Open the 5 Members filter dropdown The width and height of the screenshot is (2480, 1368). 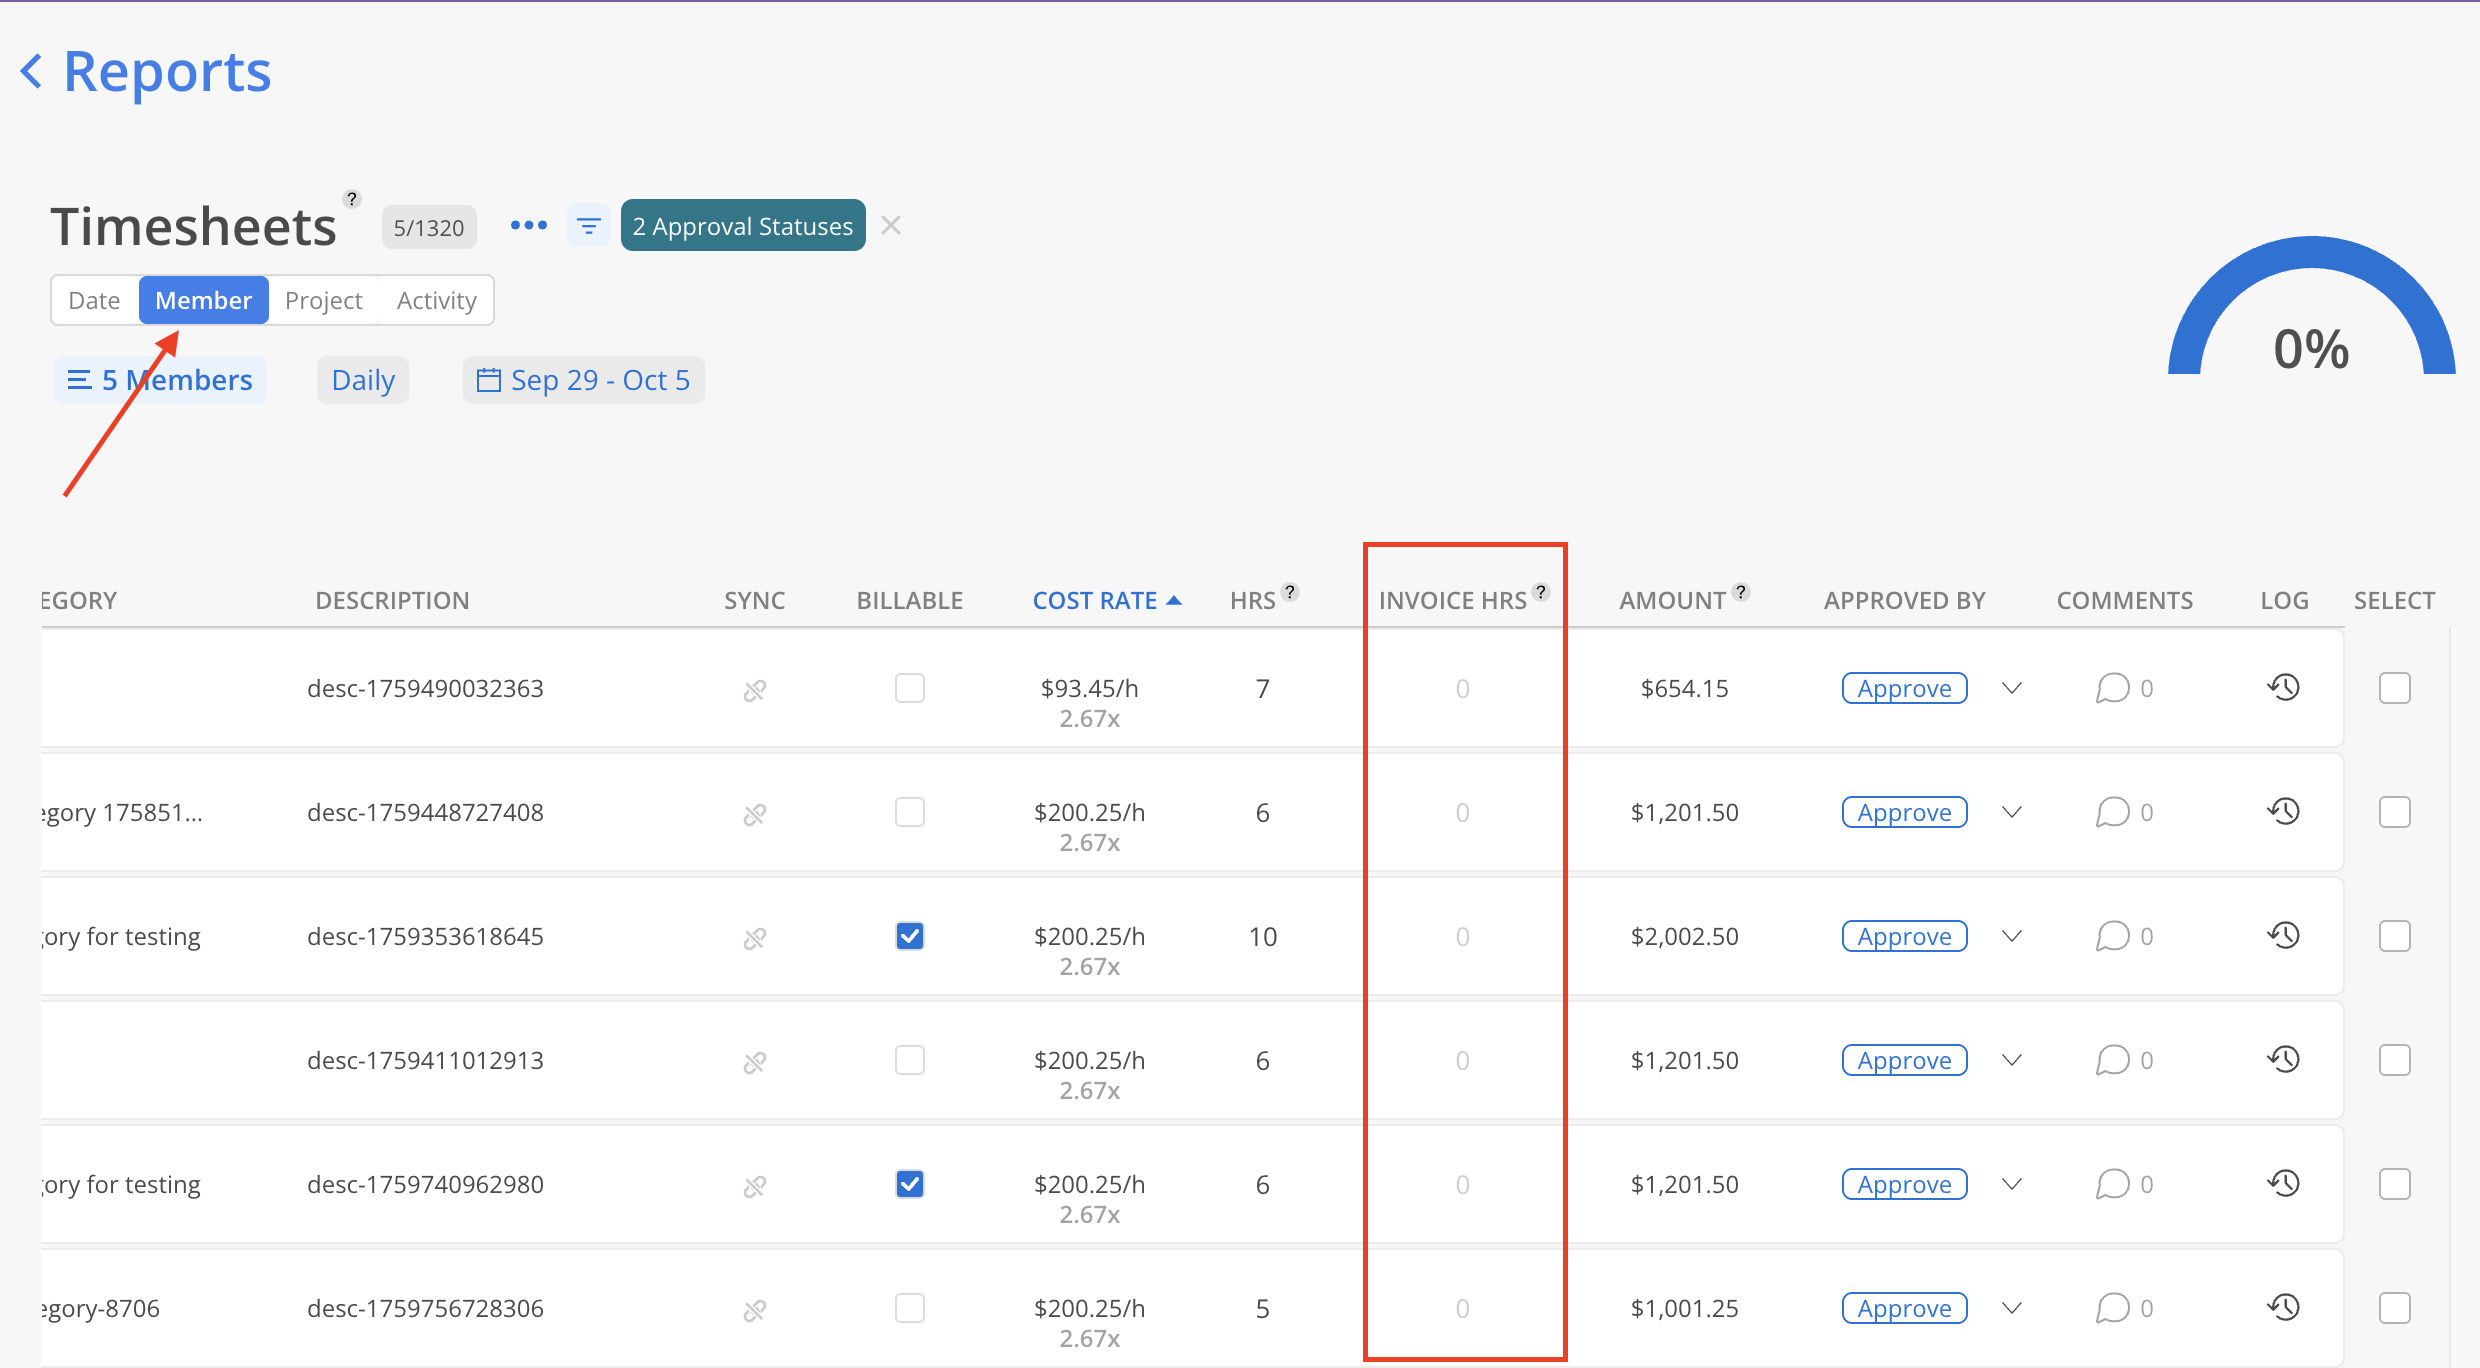click(160, 380)
